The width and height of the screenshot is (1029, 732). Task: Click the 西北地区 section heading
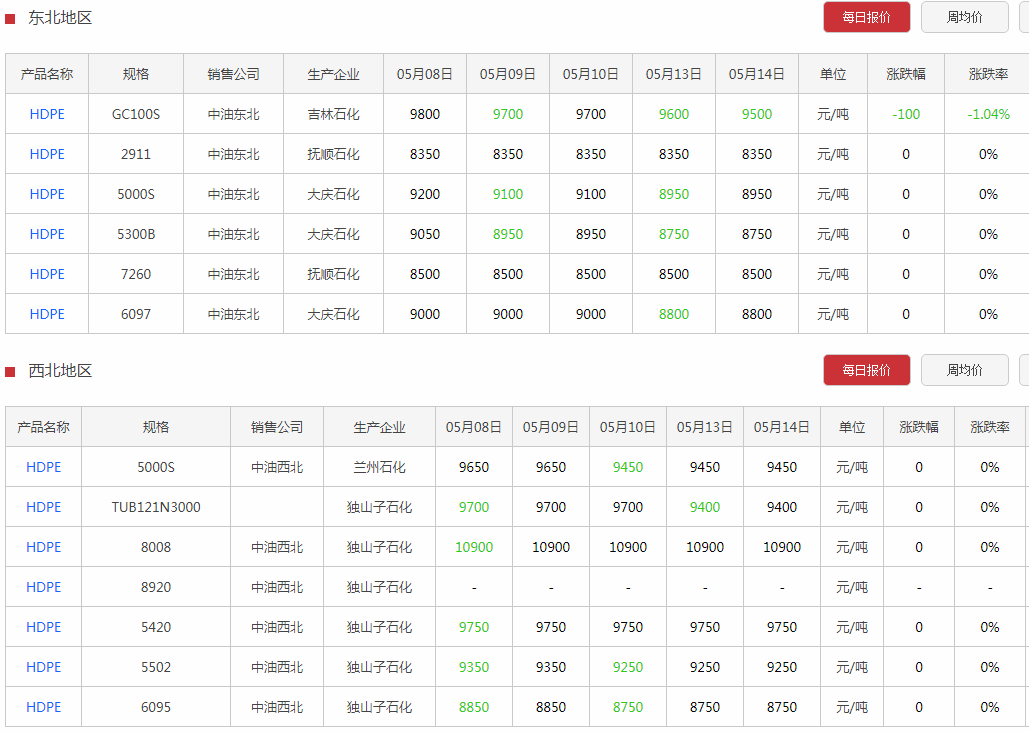tap(60, 371)
